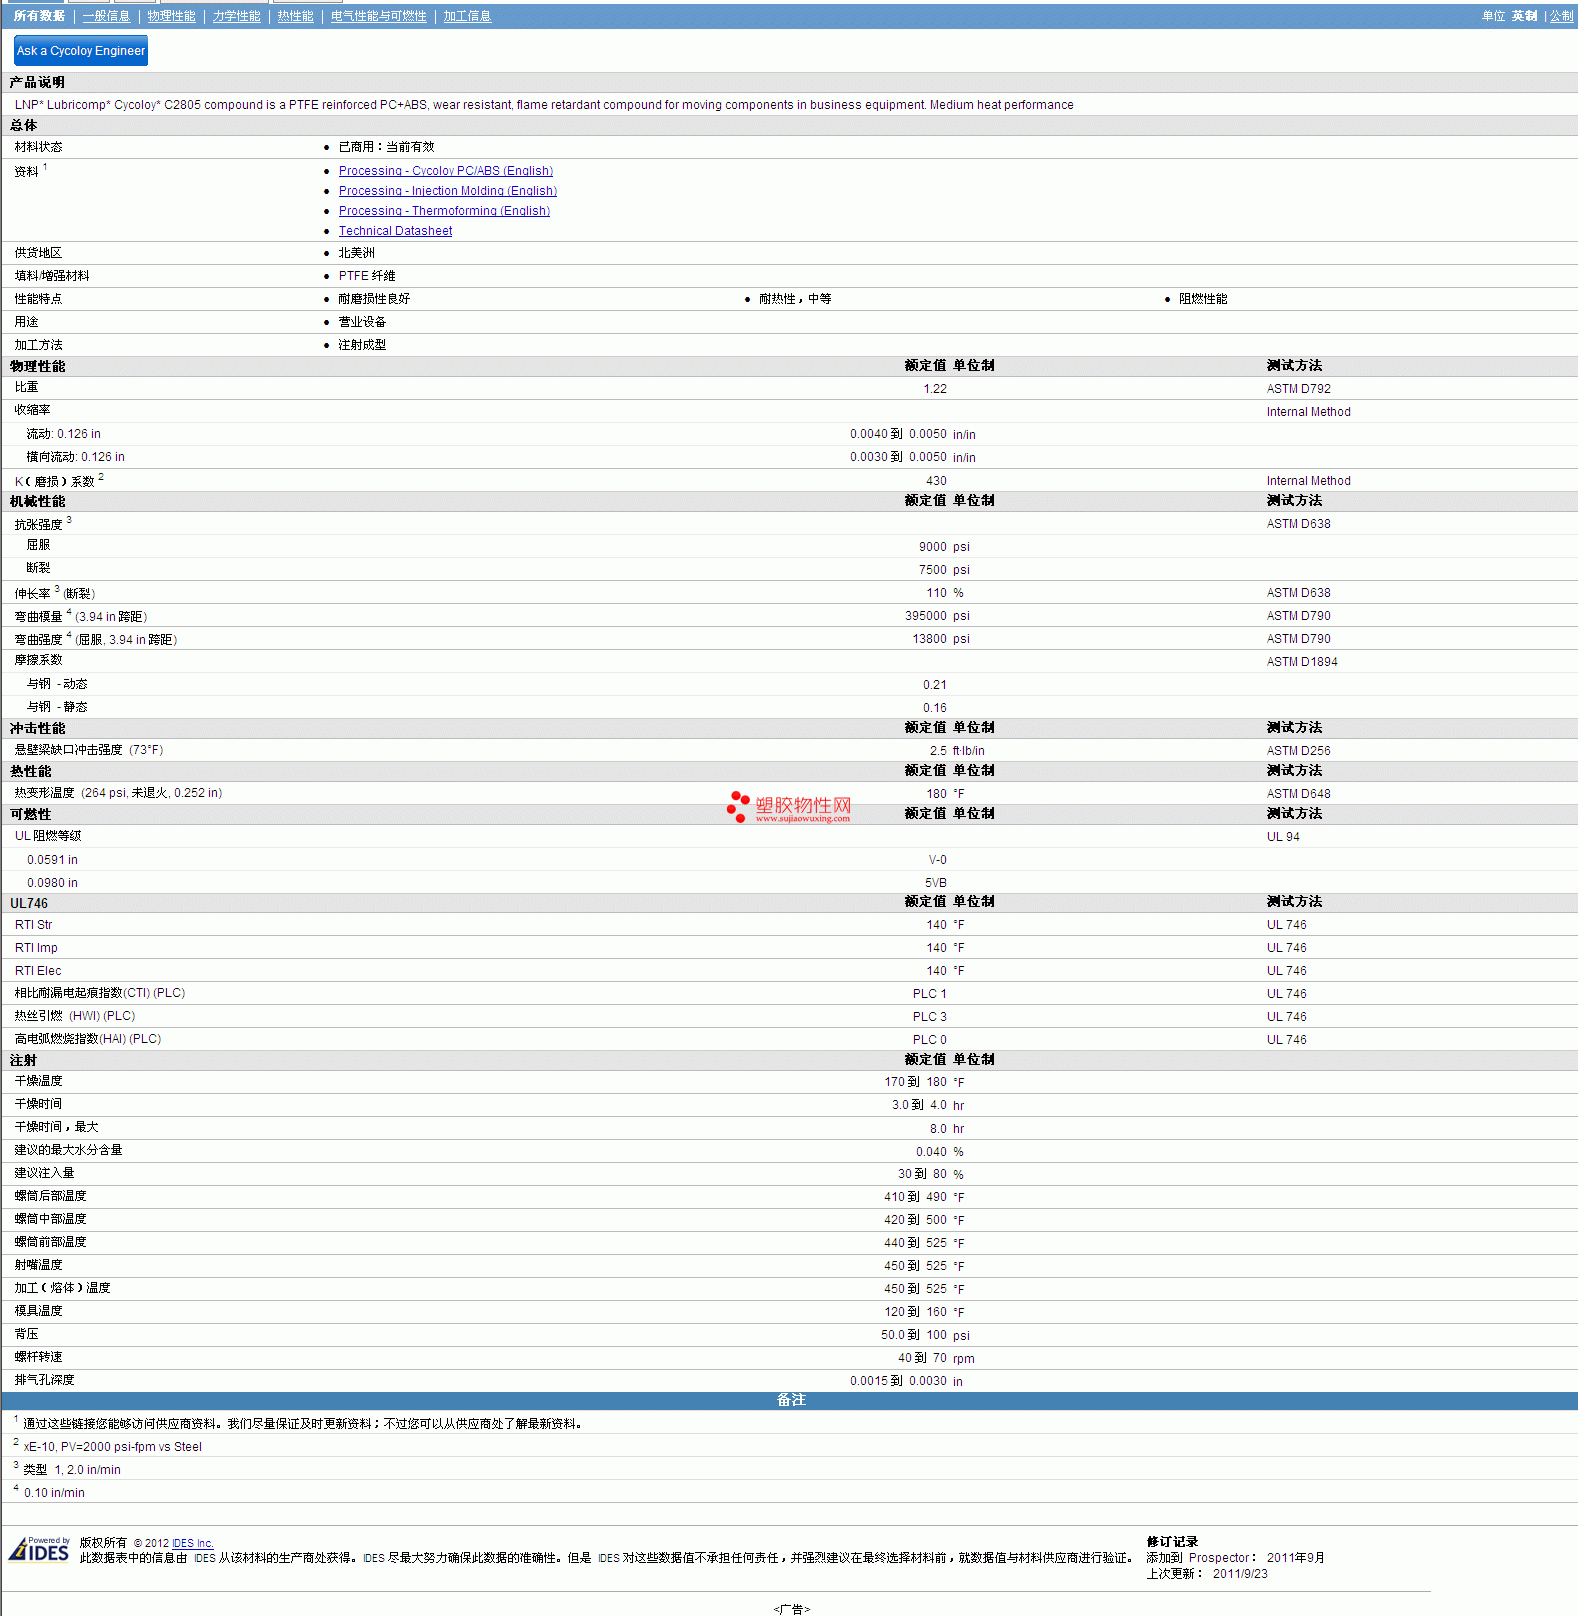Click the IDES Inc. copyright link

[x=192, y=1543]
